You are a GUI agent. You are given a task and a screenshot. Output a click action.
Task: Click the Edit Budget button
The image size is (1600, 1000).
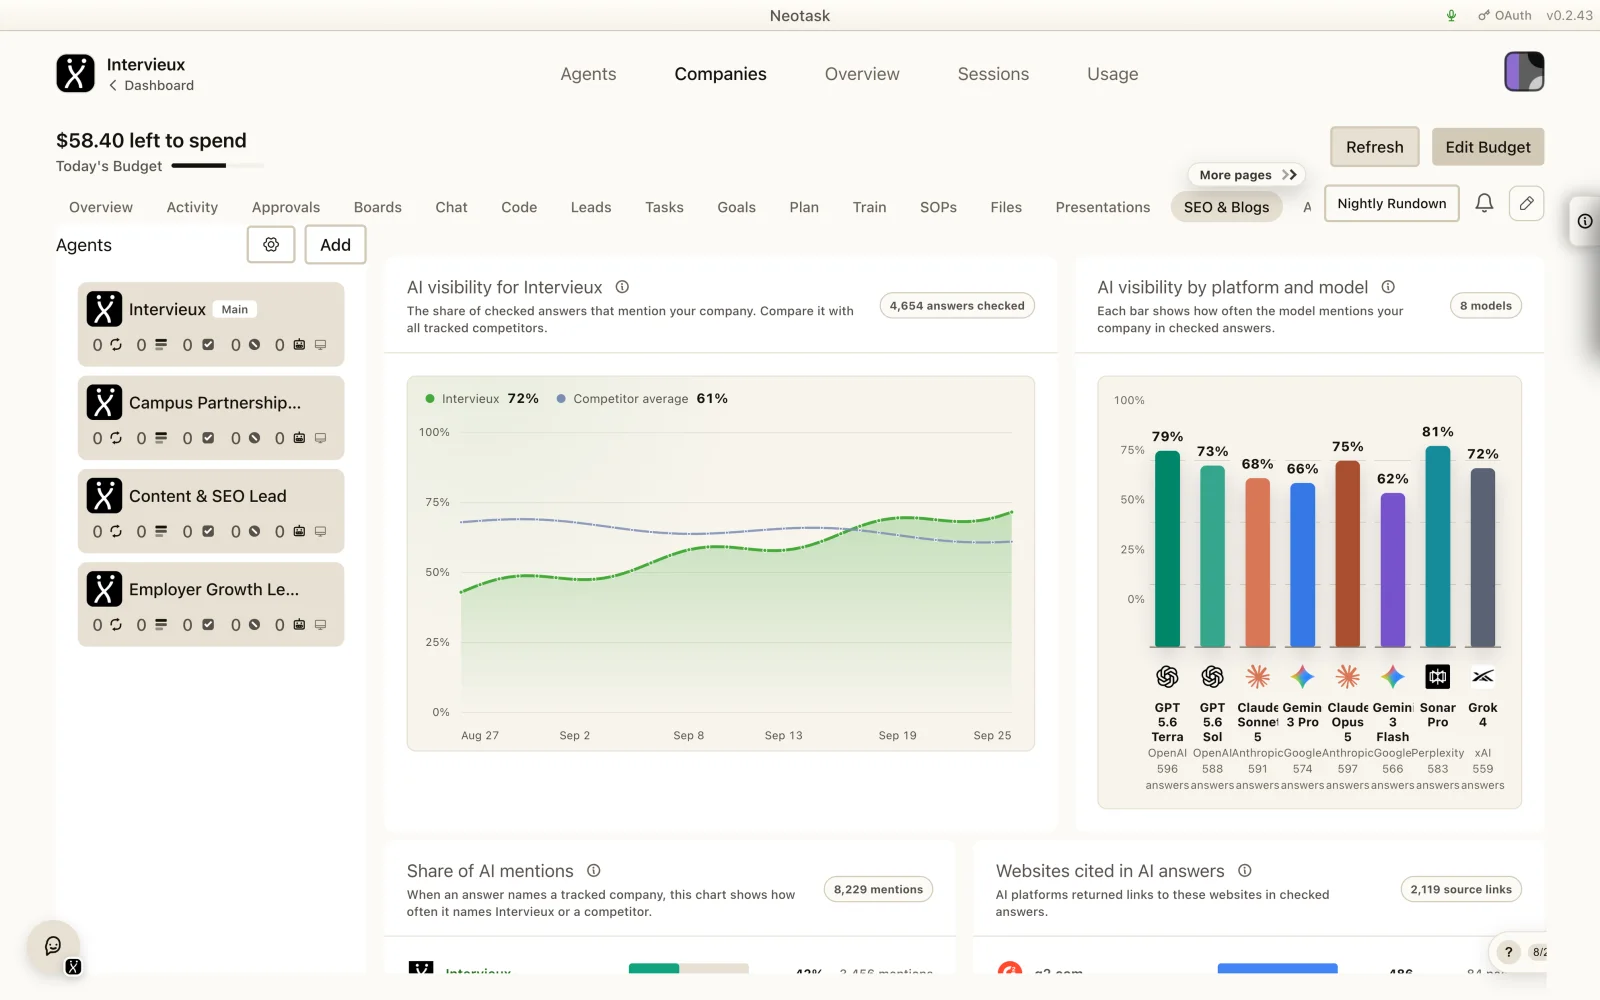(x=1488, y=147)
